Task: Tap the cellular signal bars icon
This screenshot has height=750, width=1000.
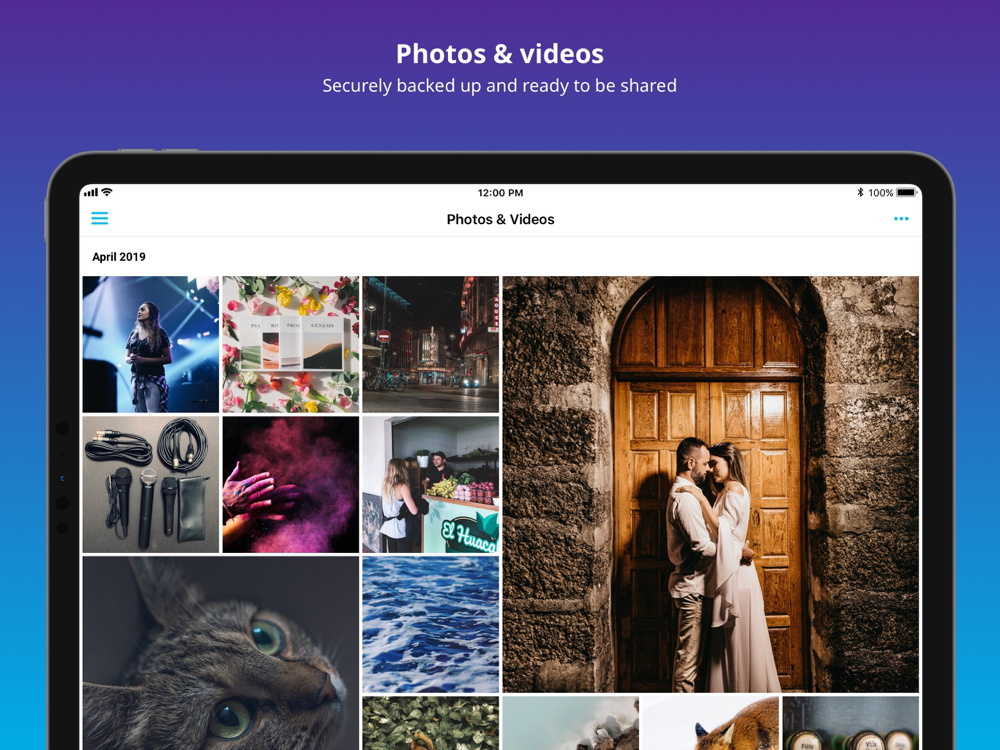Action: tap(91, 193)
